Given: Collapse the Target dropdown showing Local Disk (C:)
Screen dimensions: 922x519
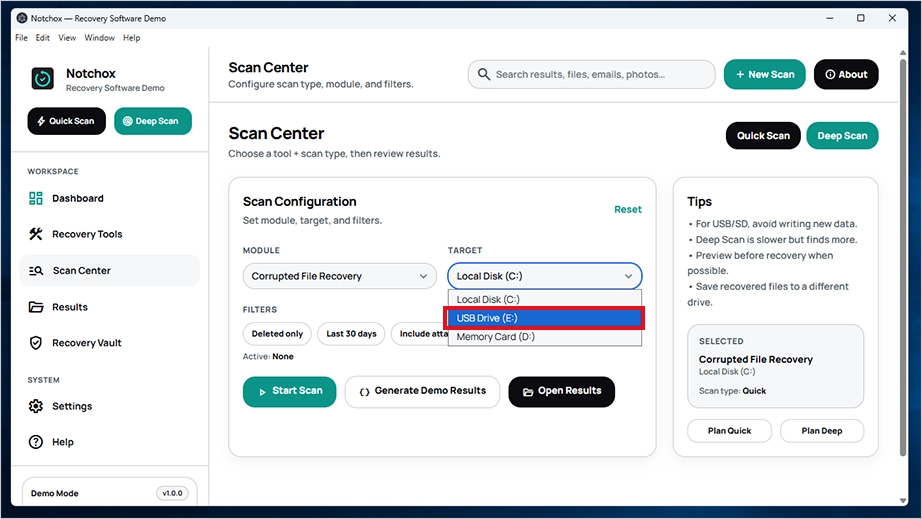Looking at the screenshot, I should click(x=544, y=276).
